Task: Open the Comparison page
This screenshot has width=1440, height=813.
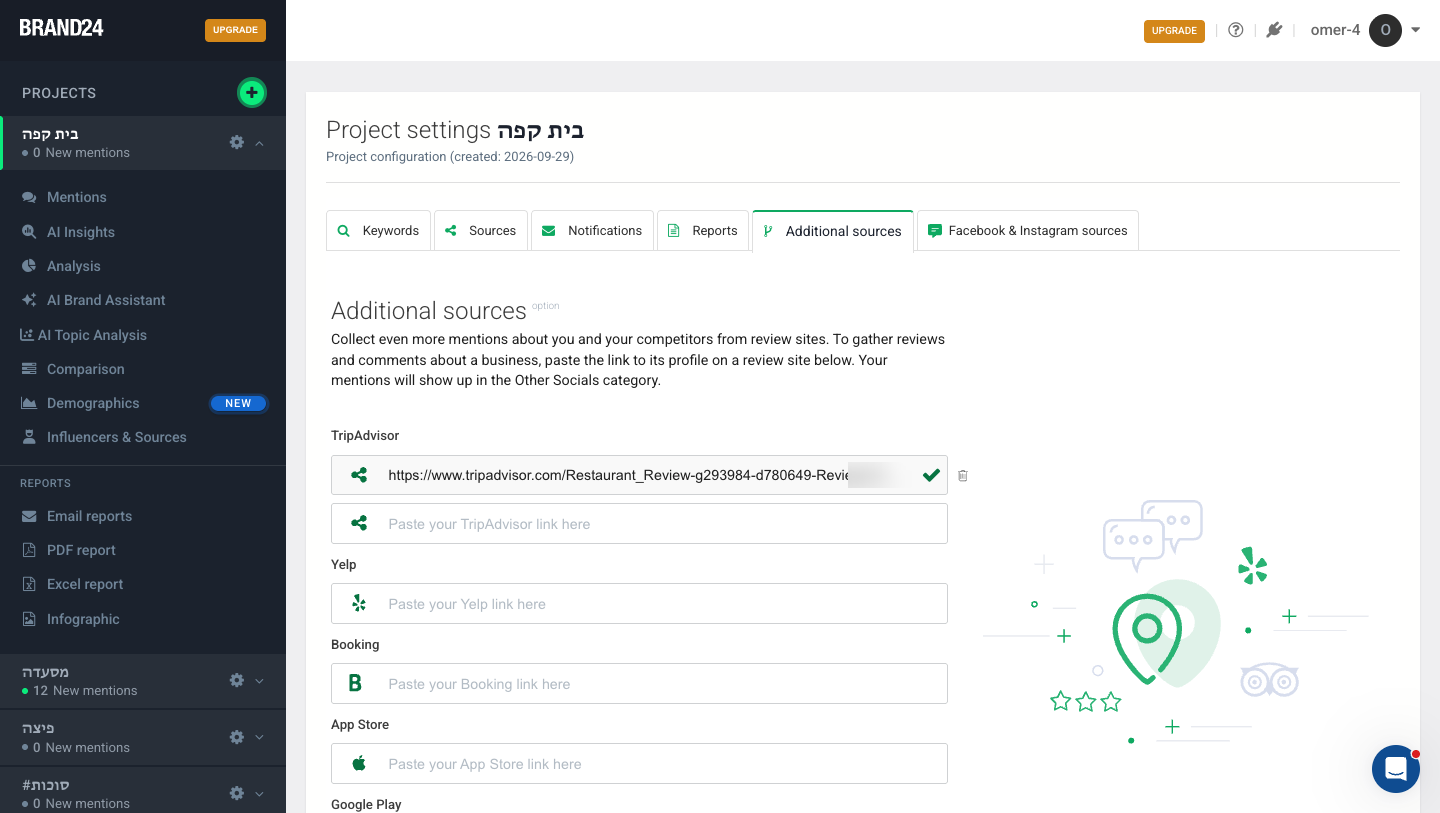Action: pyautogui.click(x=86, y=369)
